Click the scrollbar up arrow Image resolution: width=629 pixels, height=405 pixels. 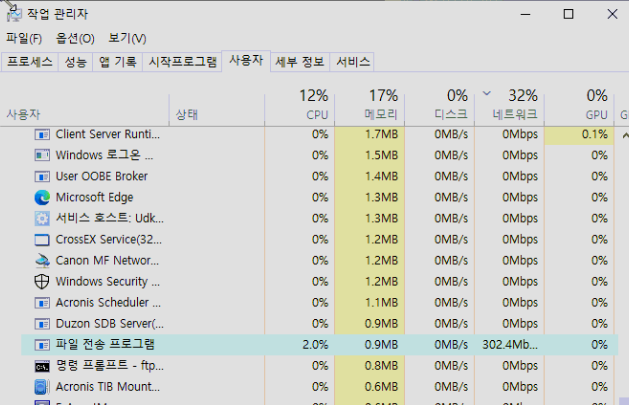click(x=625, y=136)
